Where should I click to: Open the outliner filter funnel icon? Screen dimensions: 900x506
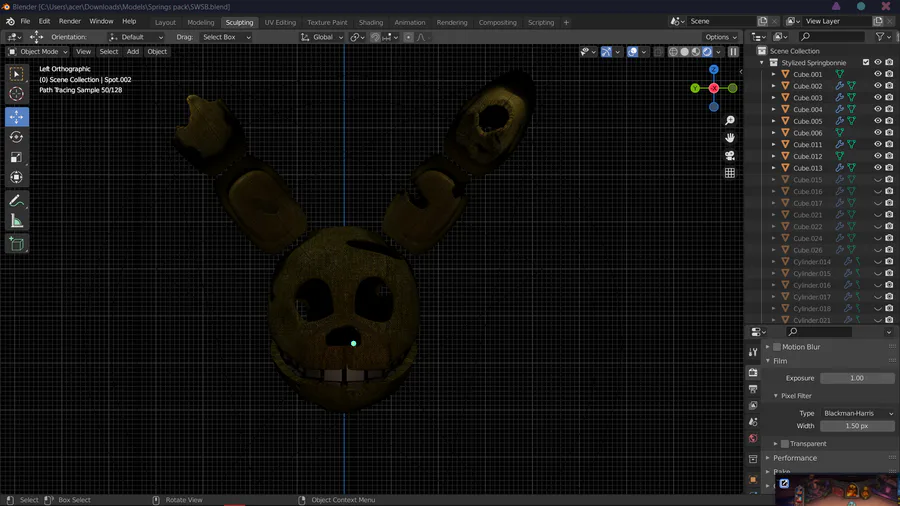pyautogui.click(x=880, y=37)
